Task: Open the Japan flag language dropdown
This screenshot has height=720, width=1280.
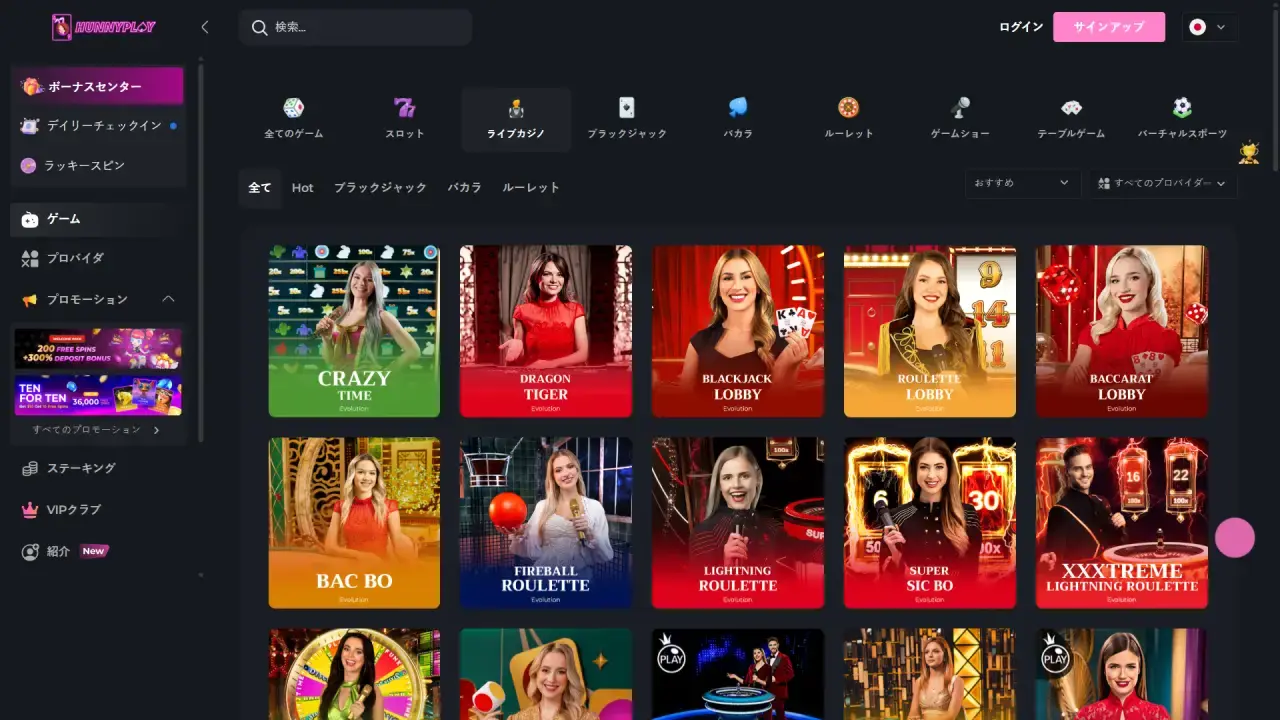Action: click(x=1208, y=27)
